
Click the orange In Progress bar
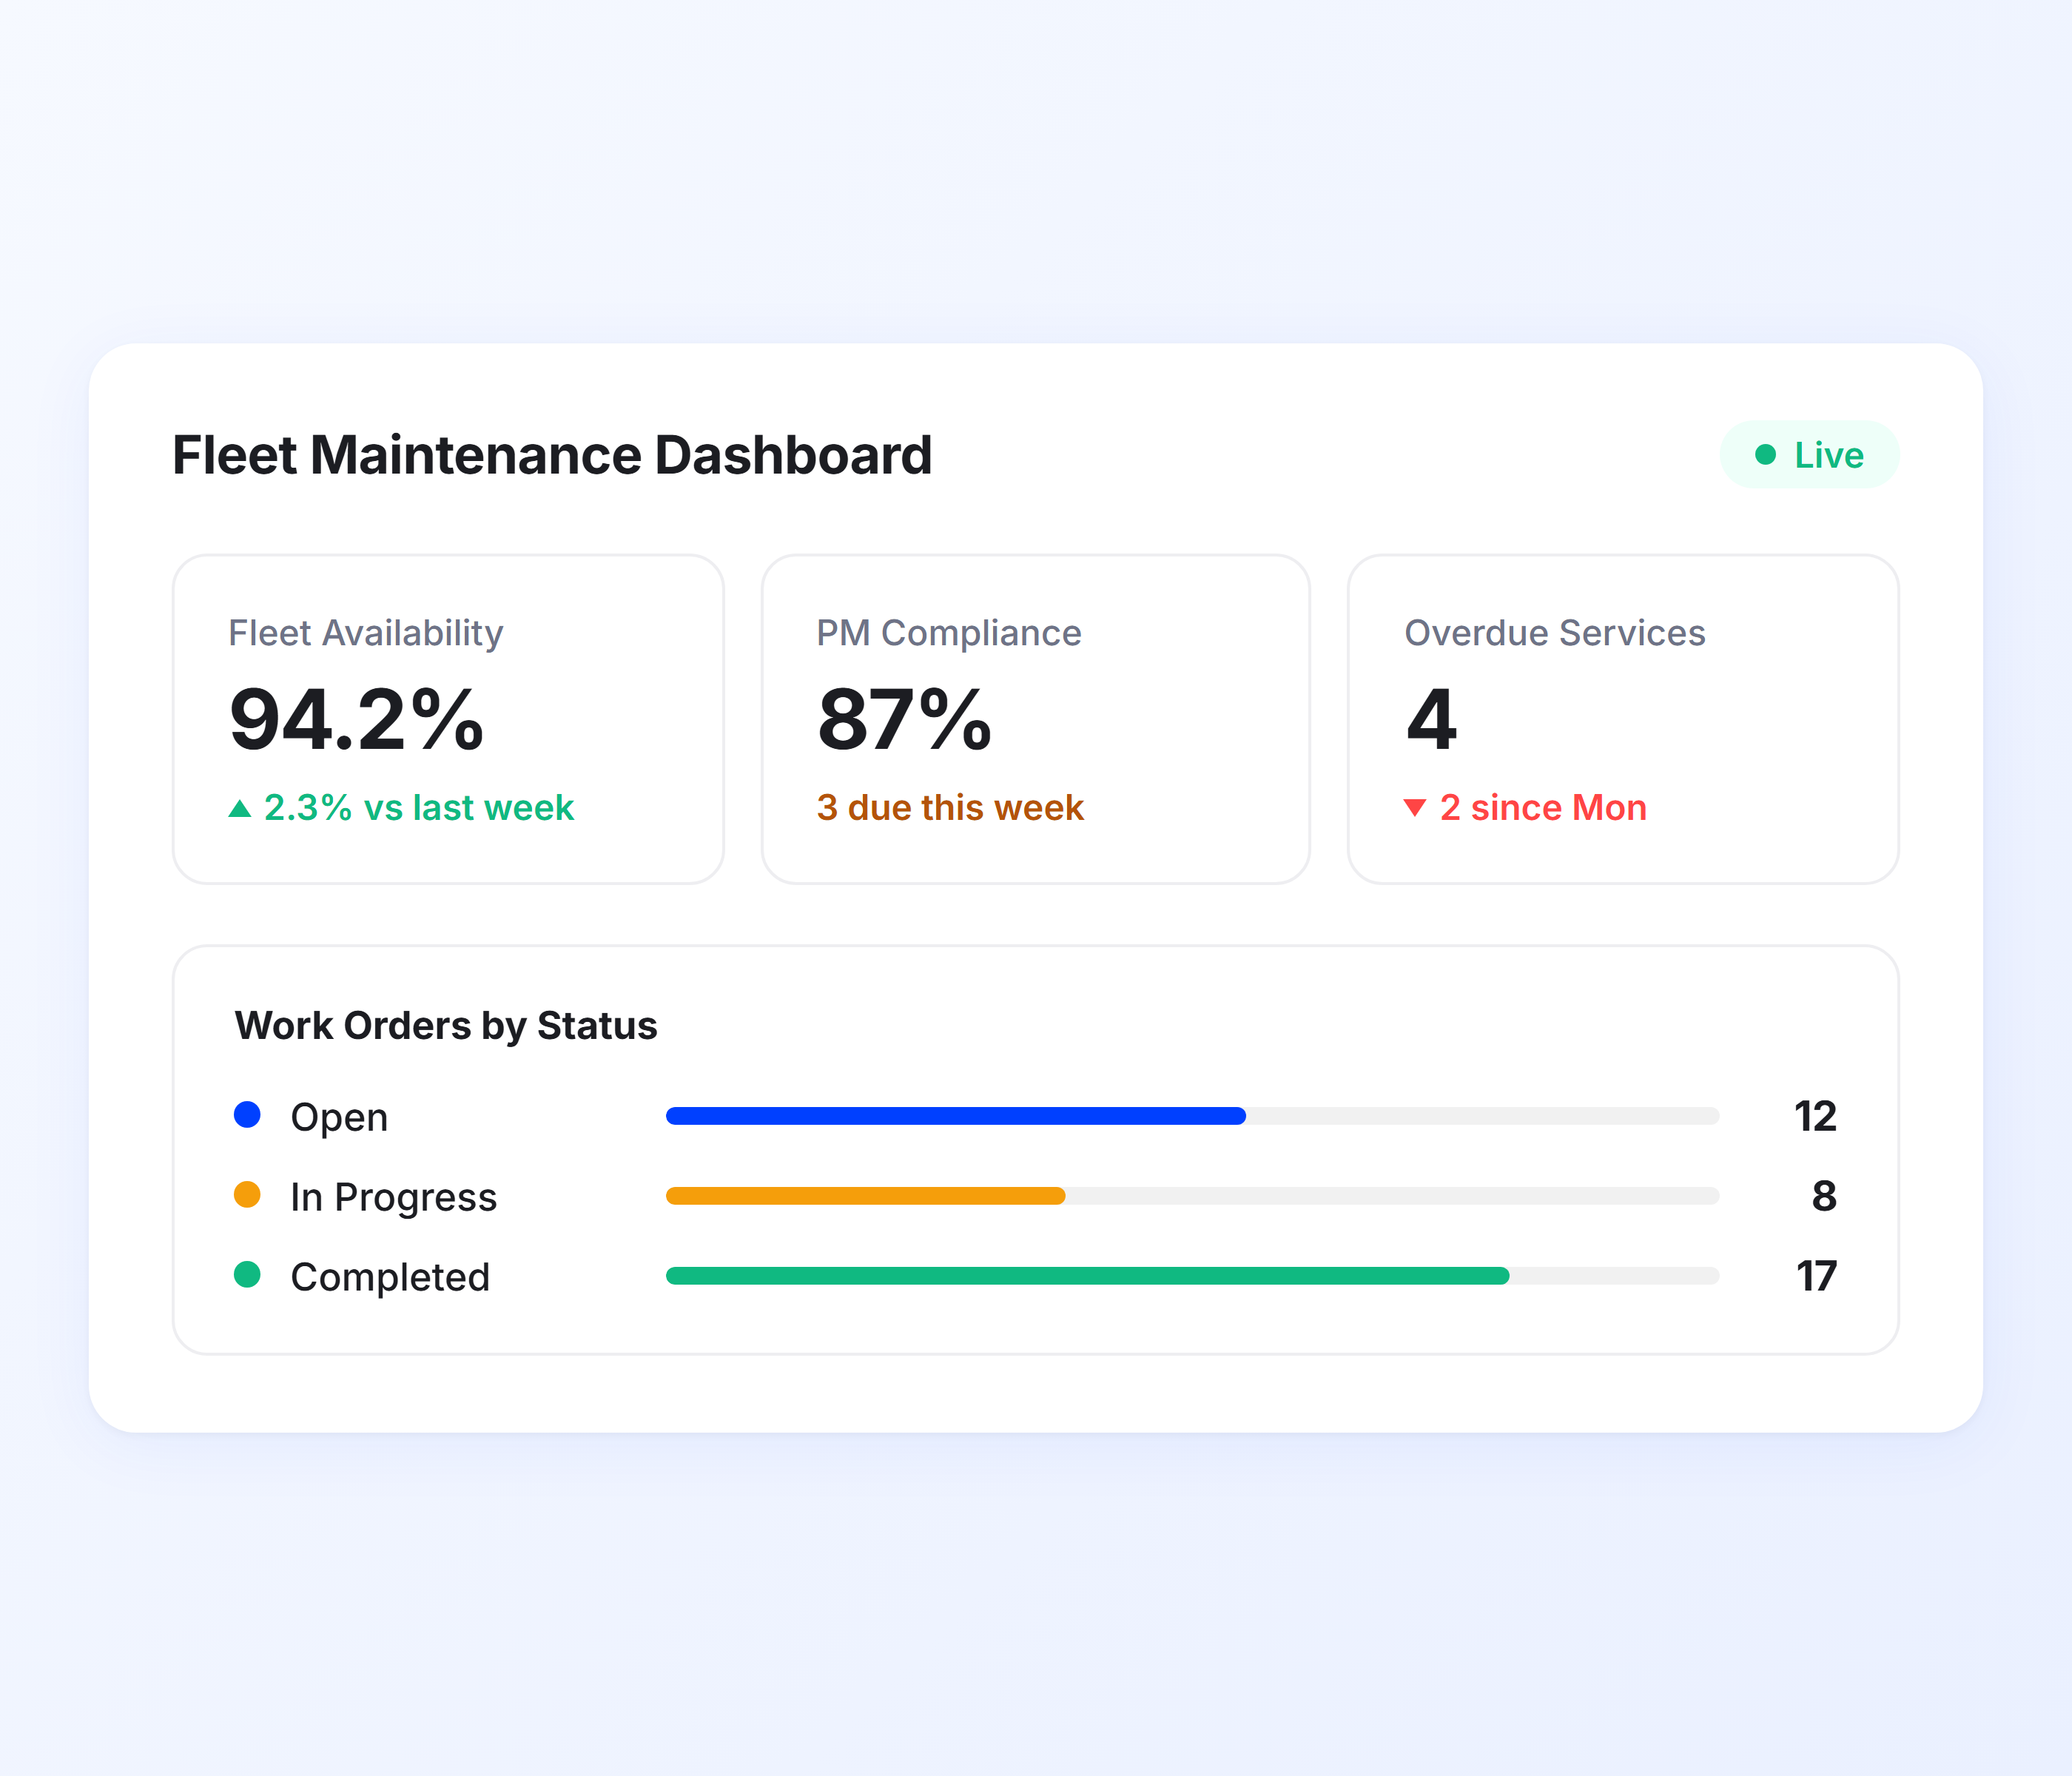pos(866,1196)
